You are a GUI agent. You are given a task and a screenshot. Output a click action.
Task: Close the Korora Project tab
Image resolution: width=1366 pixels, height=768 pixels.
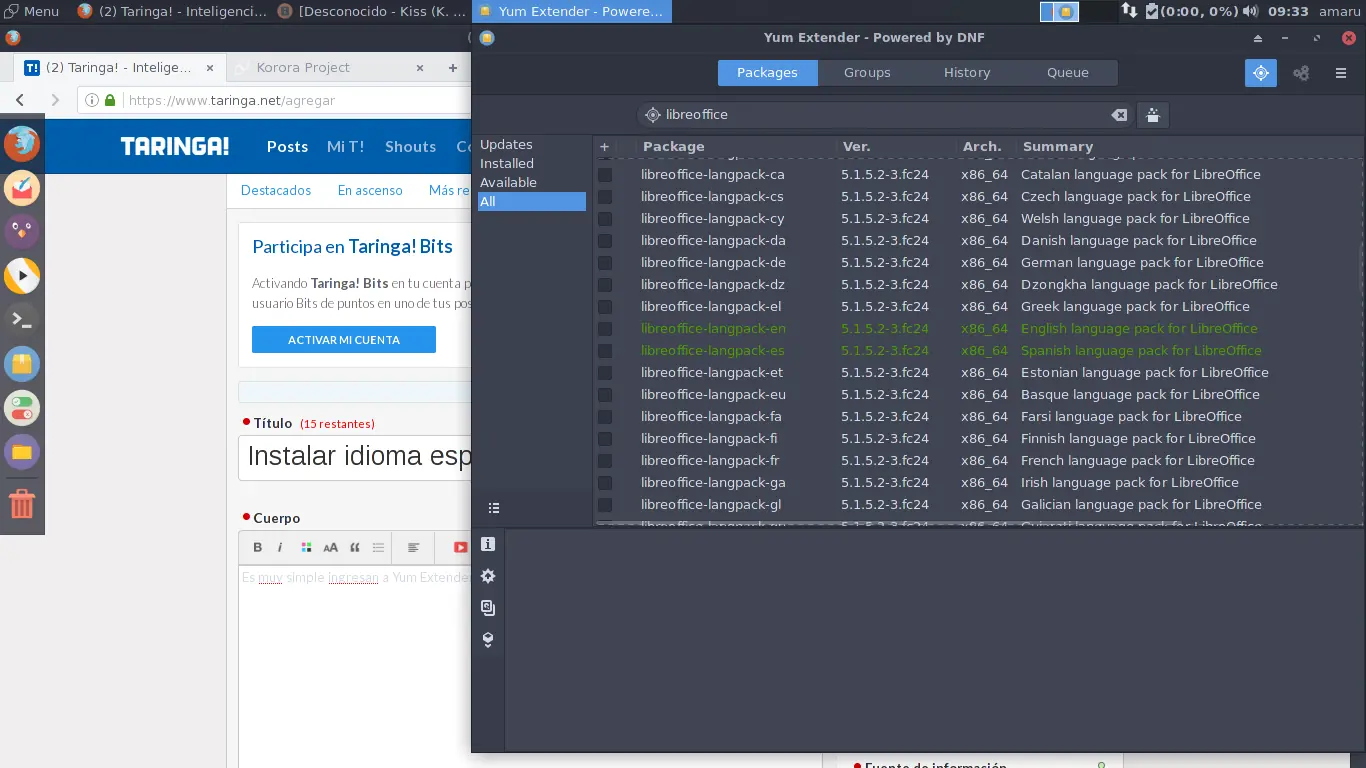421,68
